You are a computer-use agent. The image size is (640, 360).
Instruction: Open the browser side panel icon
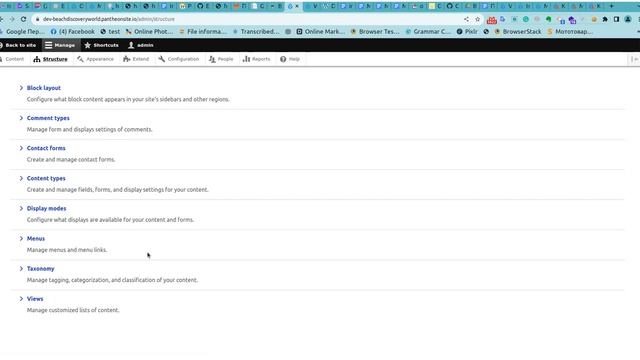coord(616,19)
